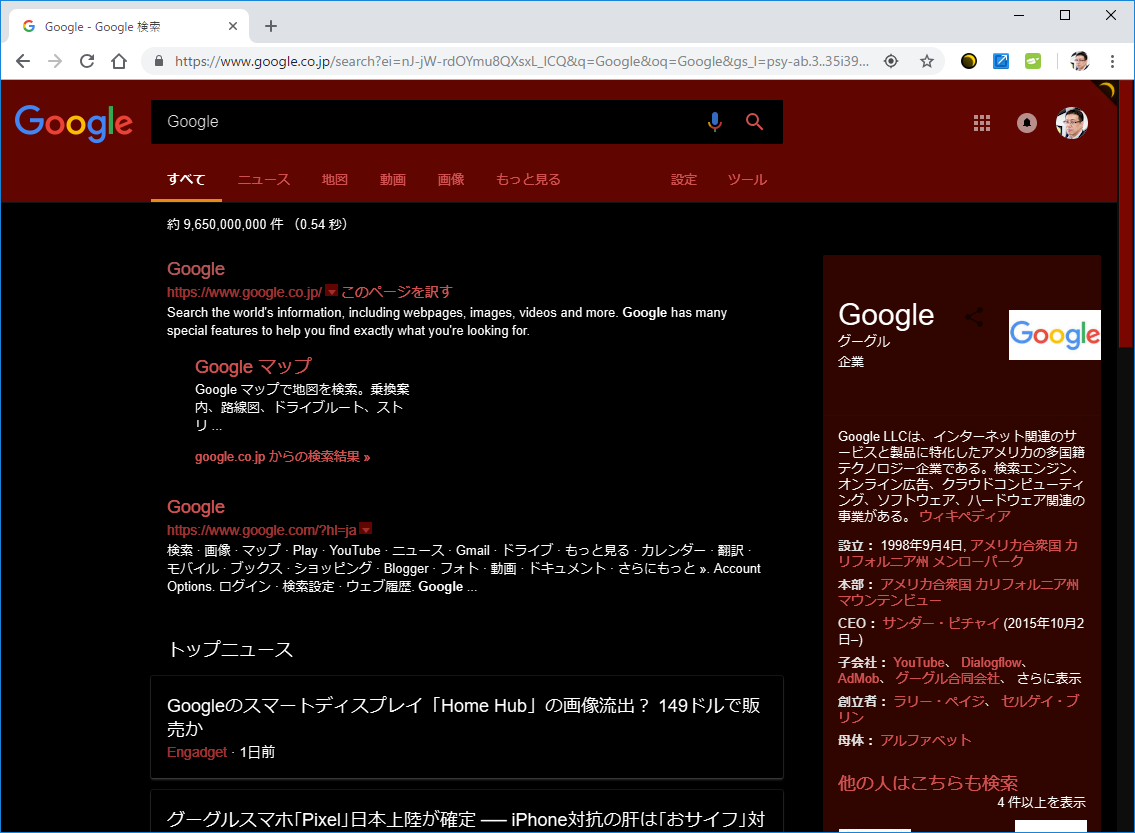Viewport: 1135px width, 833px height.
Task: Switch to the 地図 tab
Action: click(334, 179)
